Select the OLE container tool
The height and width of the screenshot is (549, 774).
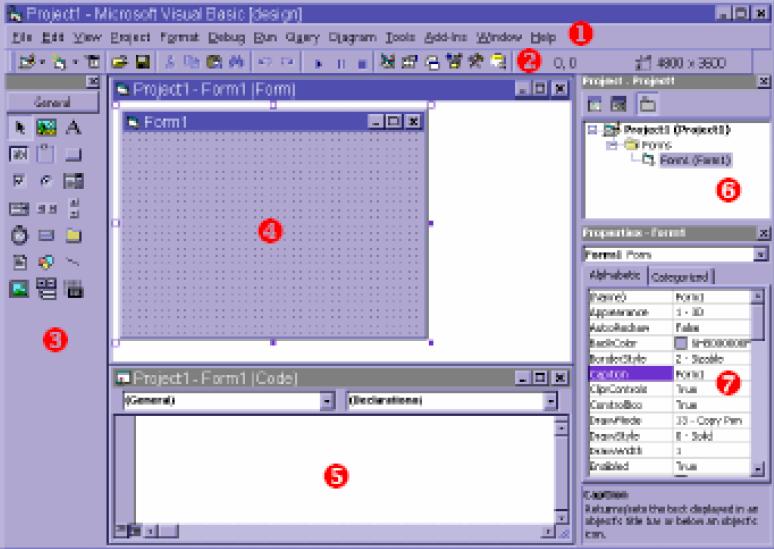[74, 289]
